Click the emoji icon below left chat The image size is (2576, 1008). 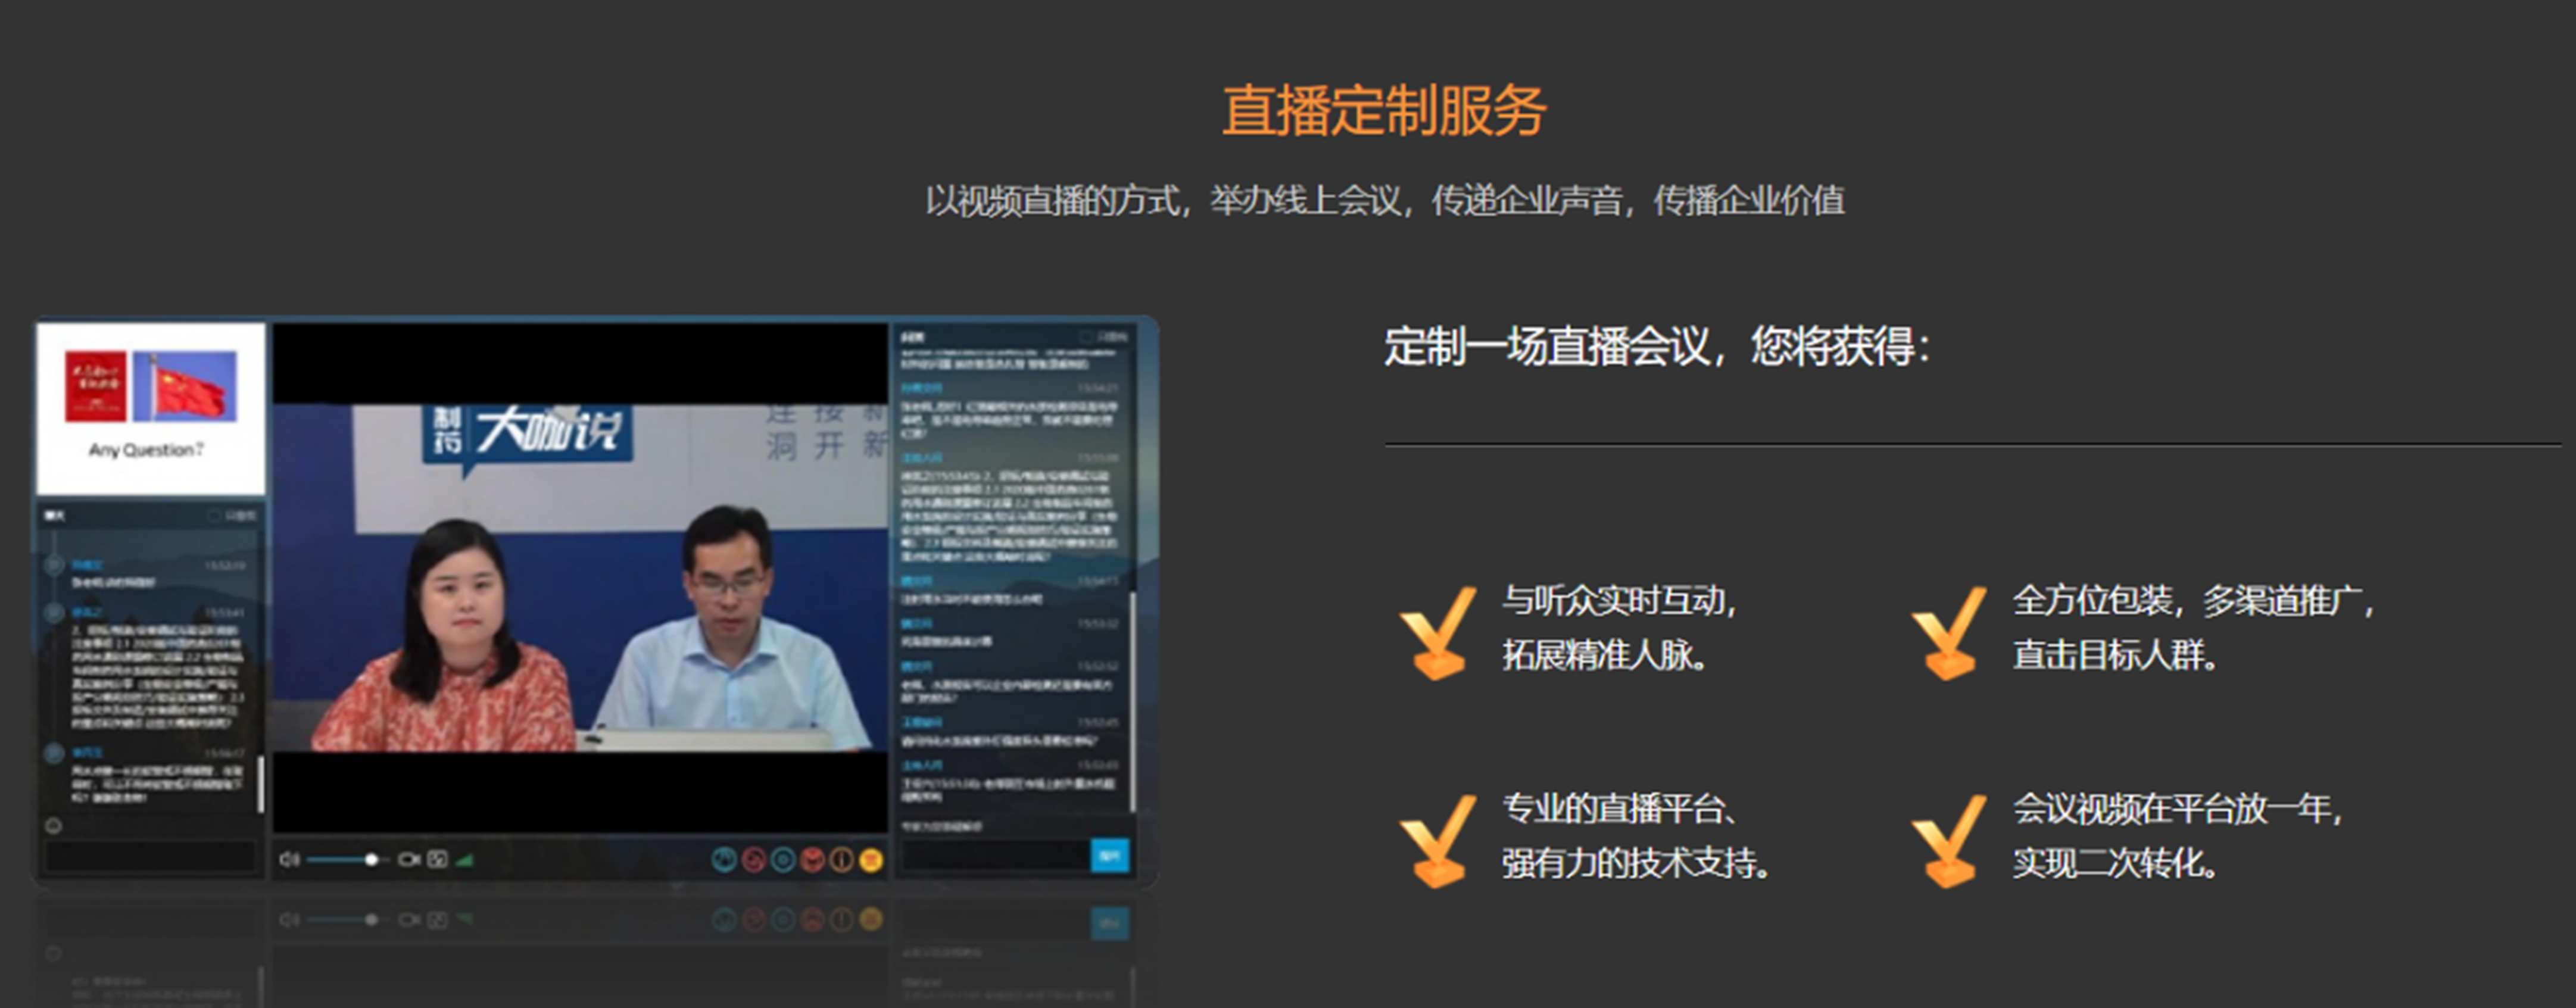(x=54, y=826)
